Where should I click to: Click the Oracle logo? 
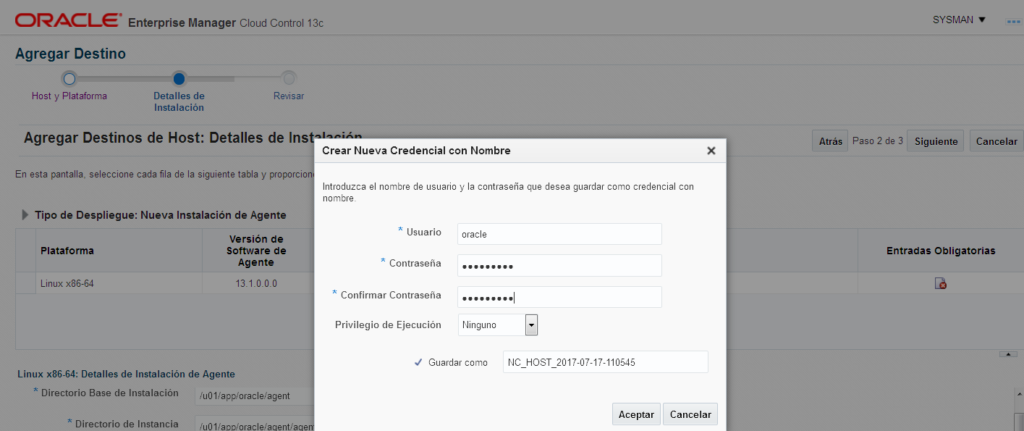pos(68,21)
